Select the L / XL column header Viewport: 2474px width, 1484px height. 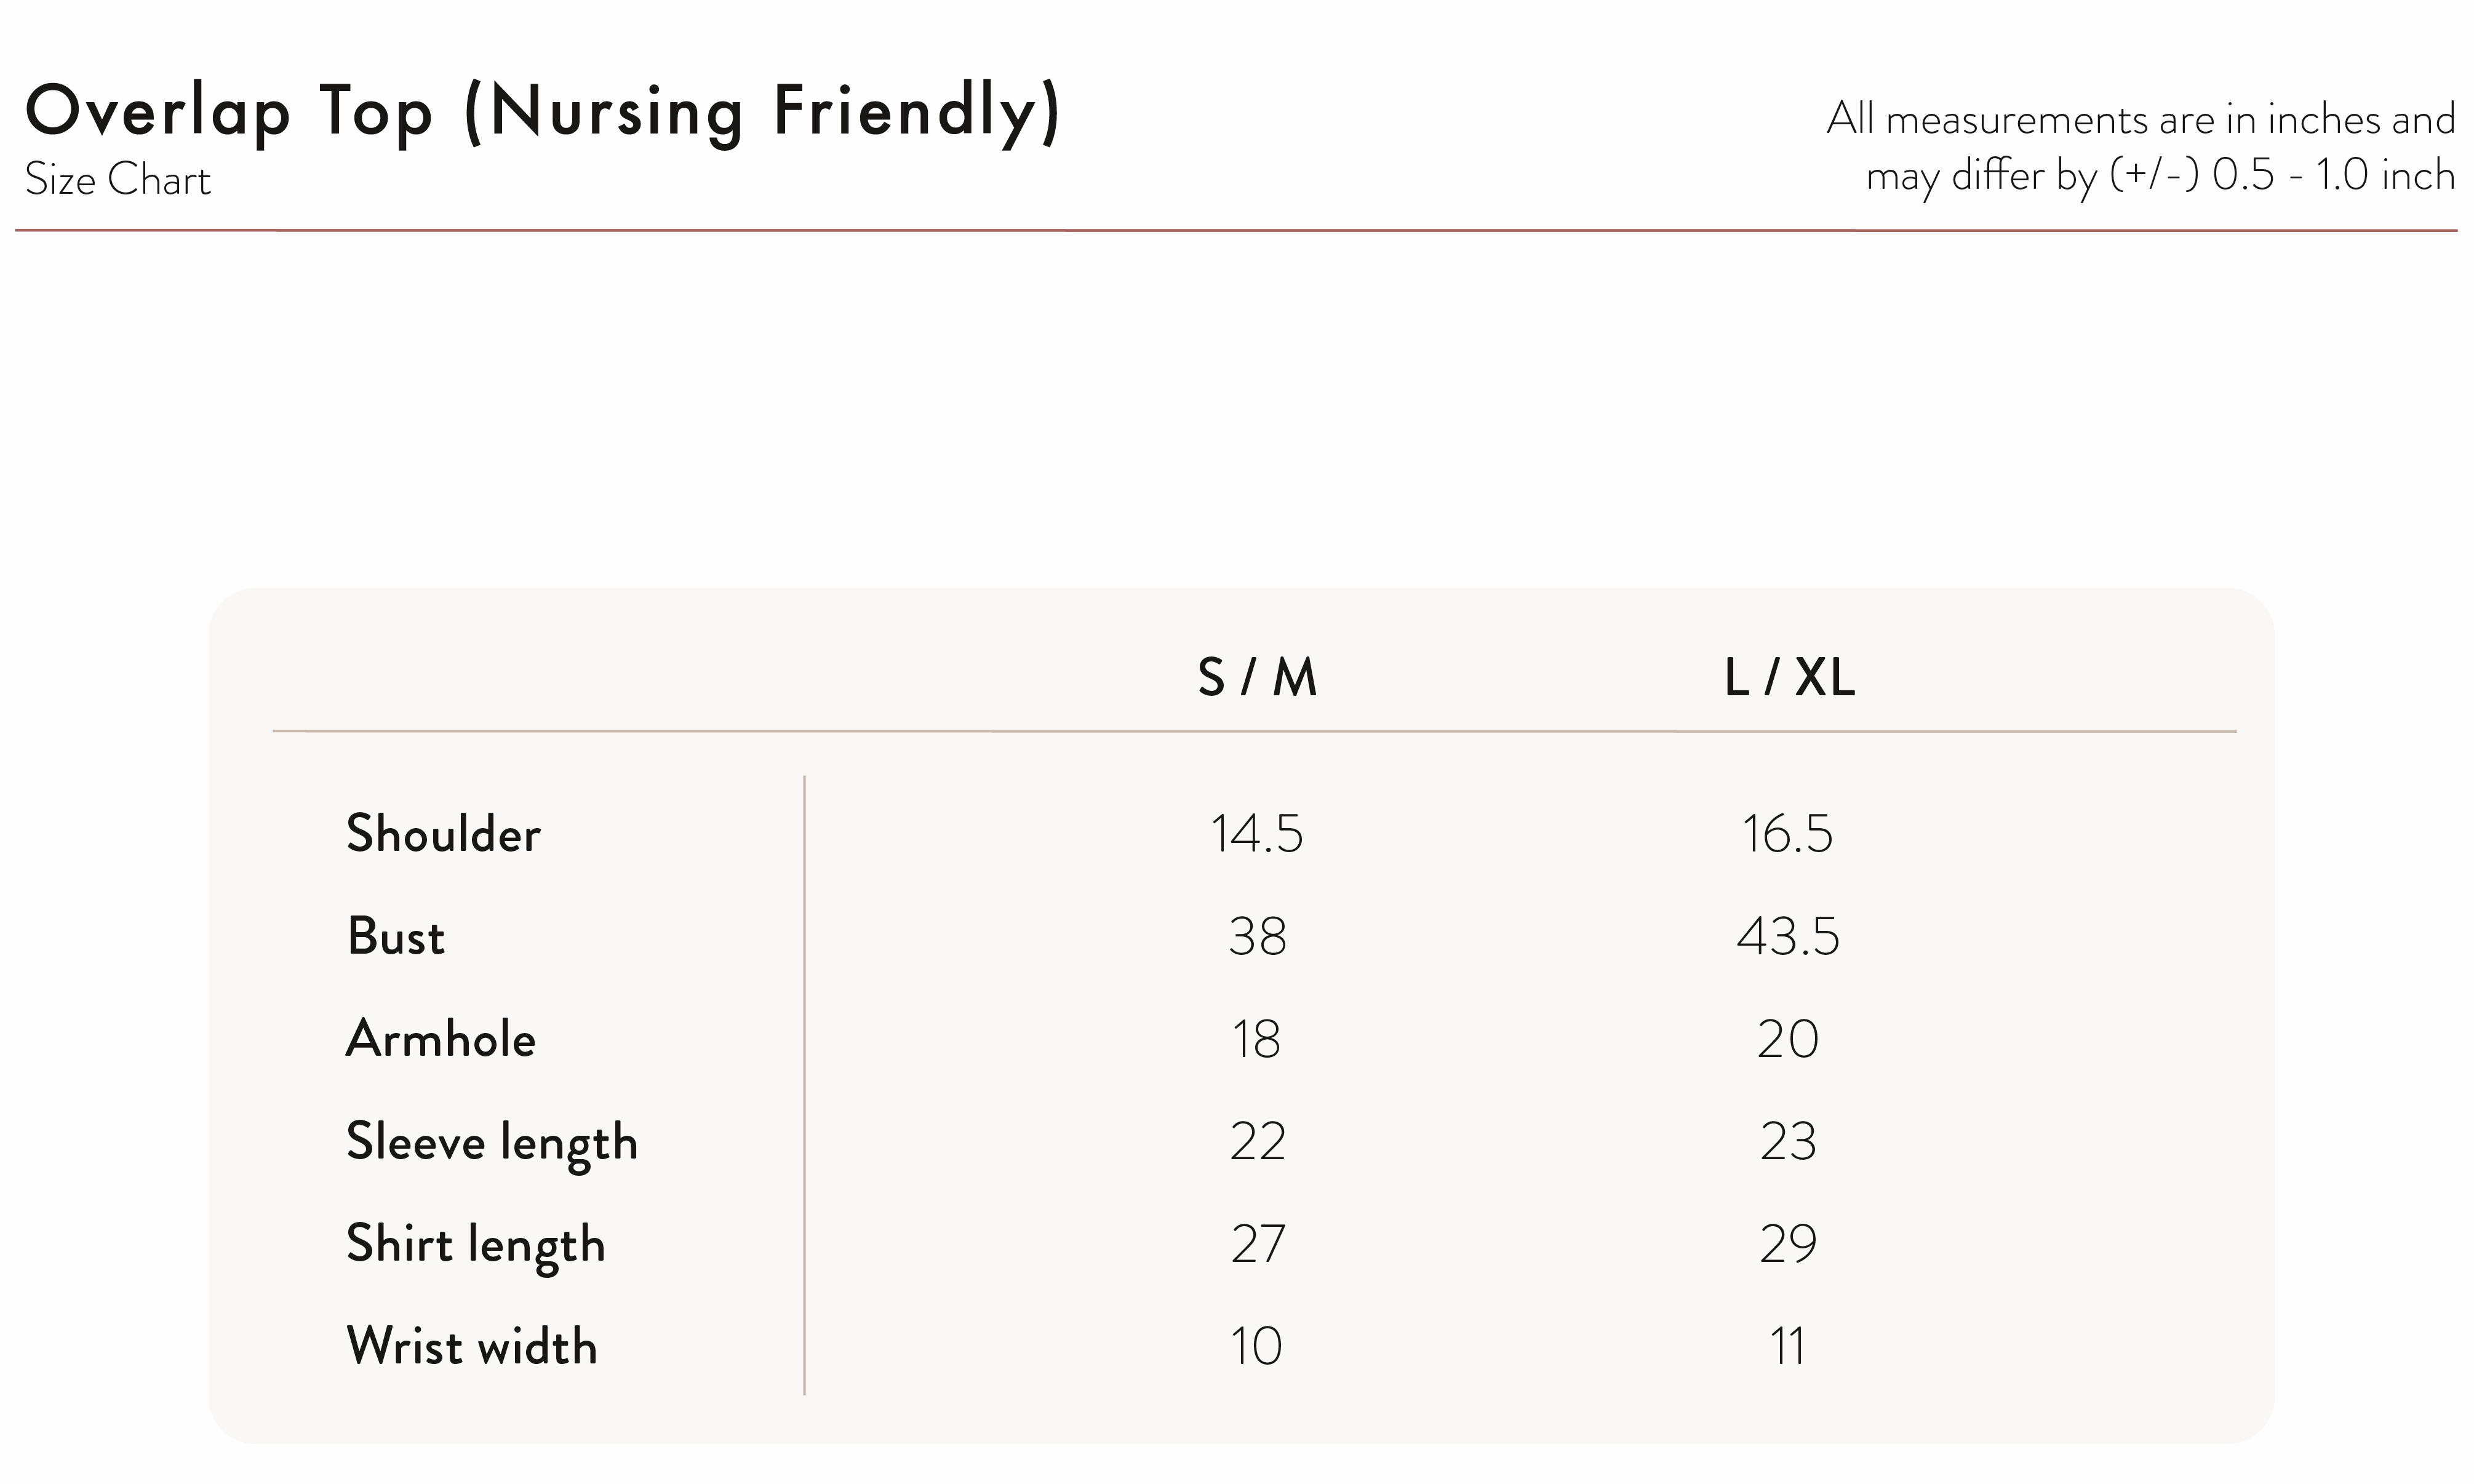click(x=1789, y=677)
